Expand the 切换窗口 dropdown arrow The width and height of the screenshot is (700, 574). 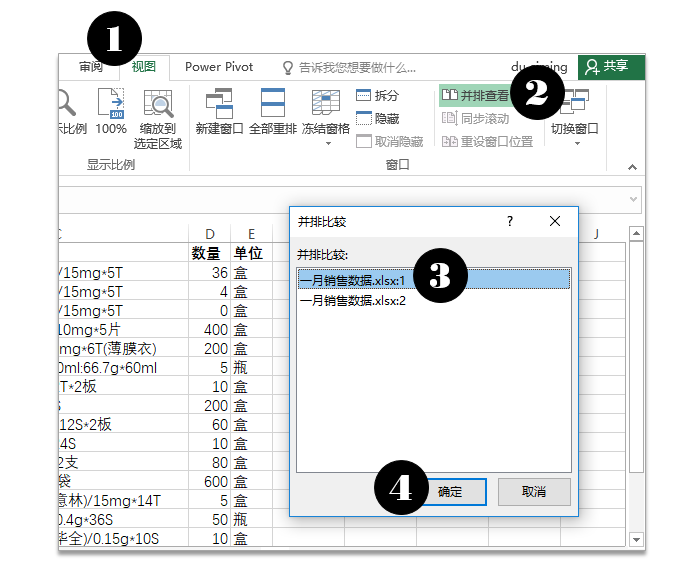click(577, 144)
